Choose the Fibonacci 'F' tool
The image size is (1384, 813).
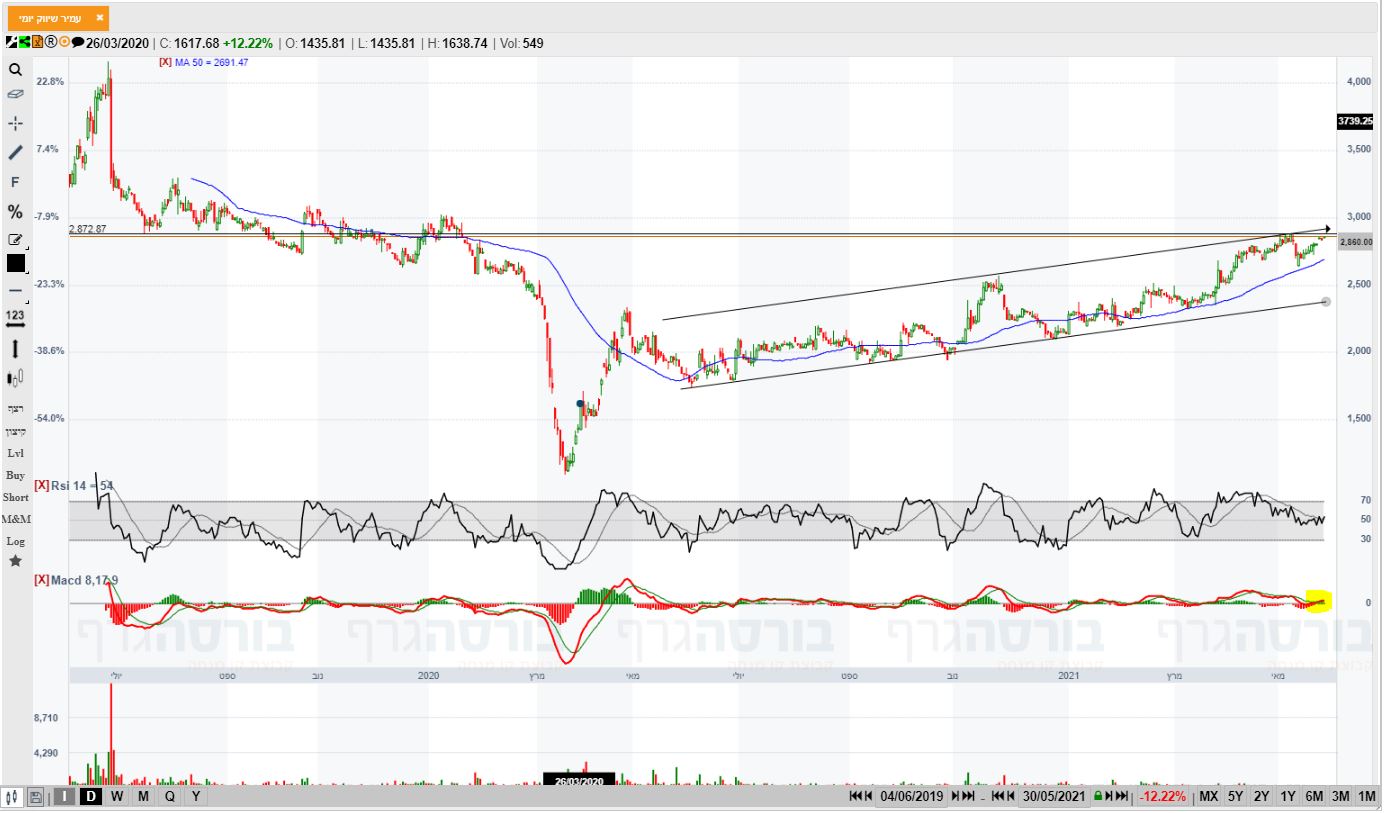pos(15,182)
